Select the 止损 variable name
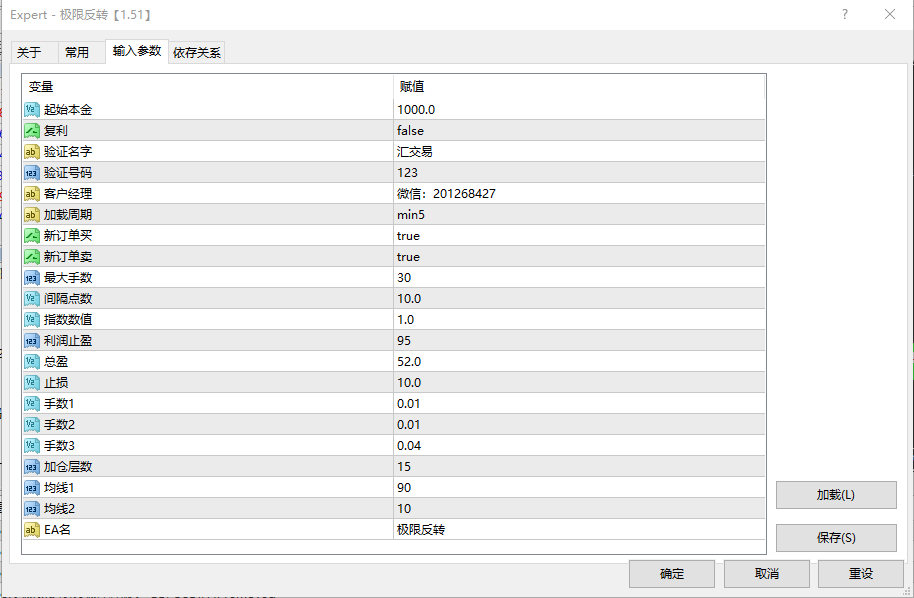The image size is (914, 598). click(56, 382)
